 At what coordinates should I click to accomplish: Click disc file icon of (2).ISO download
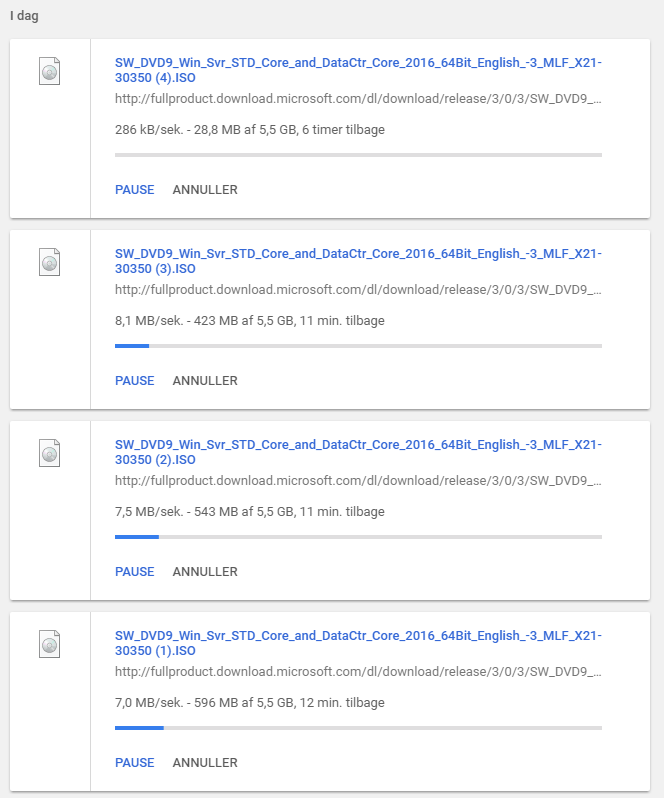click(x=49, y=453)
